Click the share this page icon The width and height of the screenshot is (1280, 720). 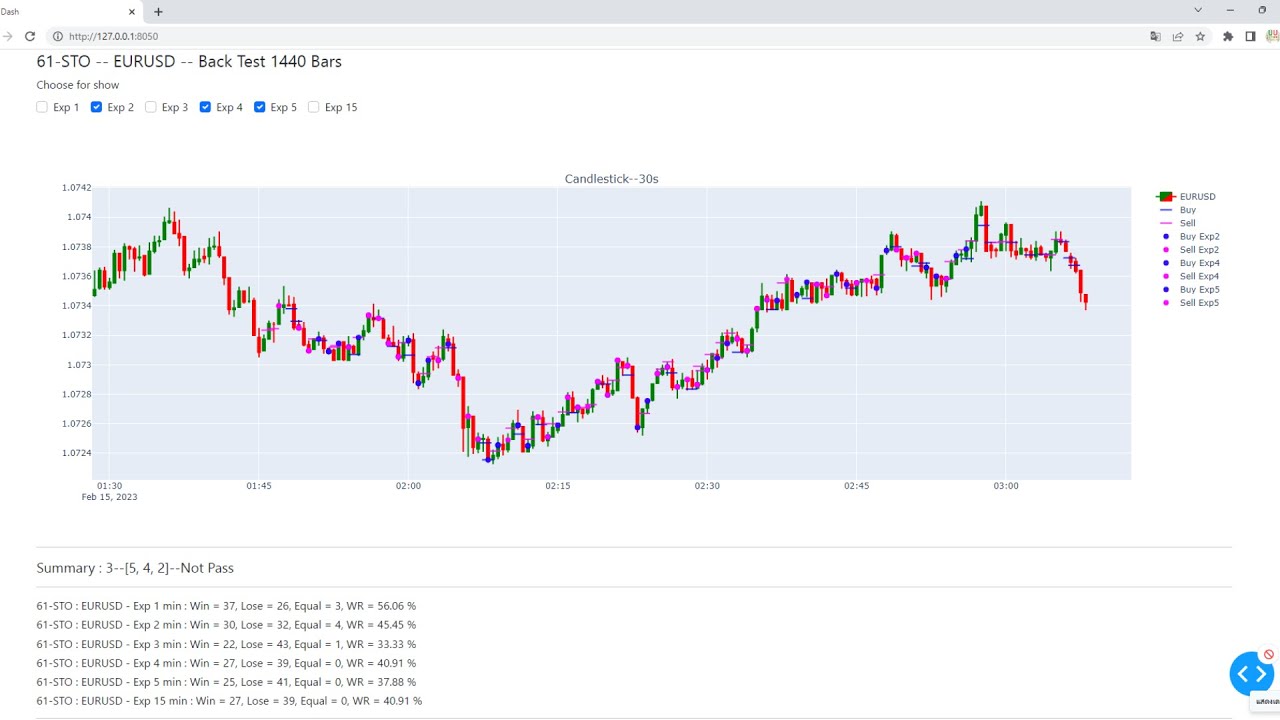(x=1178, y=36)
